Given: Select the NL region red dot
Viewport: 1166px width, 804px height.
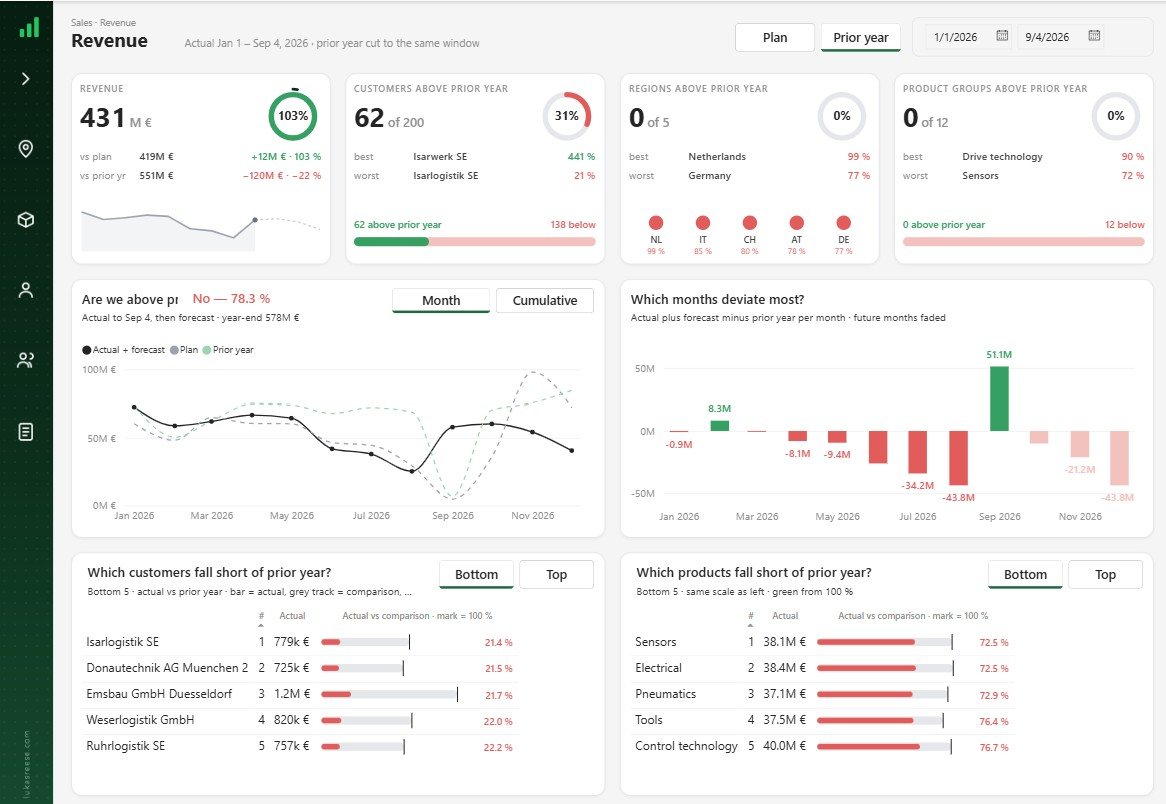Looking at the screenshot, I should pos(656,222).
